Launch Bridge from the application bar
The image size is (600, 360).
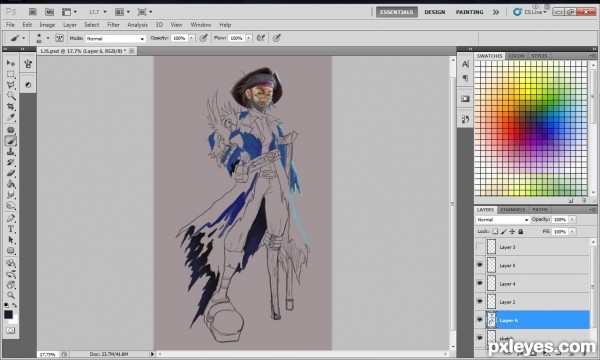[x=33, y=12]
